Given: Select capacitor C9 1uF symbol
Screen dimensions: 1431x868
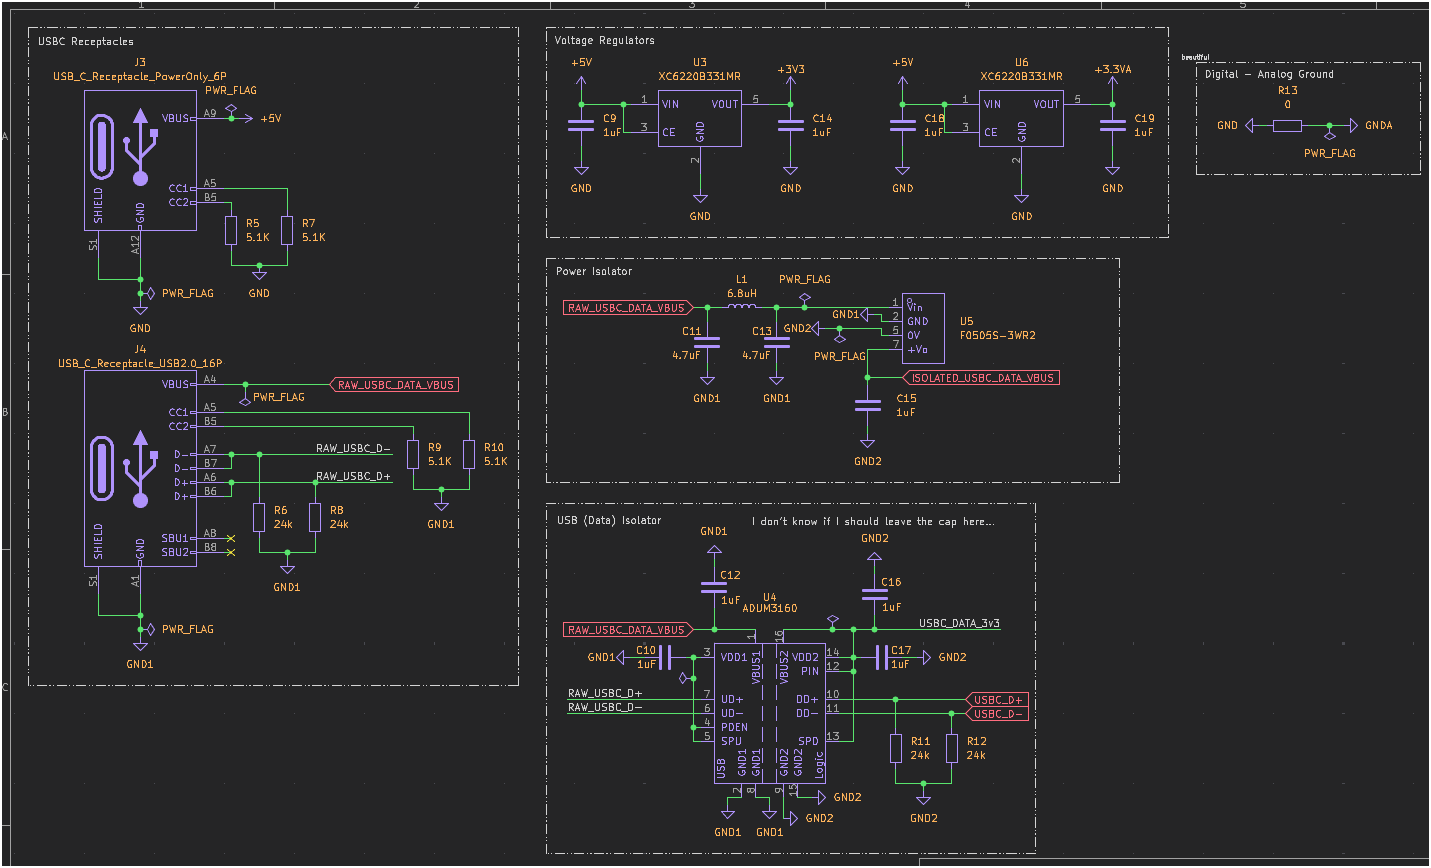Looking at the screenshot, I should pyautogui.click(x=580, y=127).
